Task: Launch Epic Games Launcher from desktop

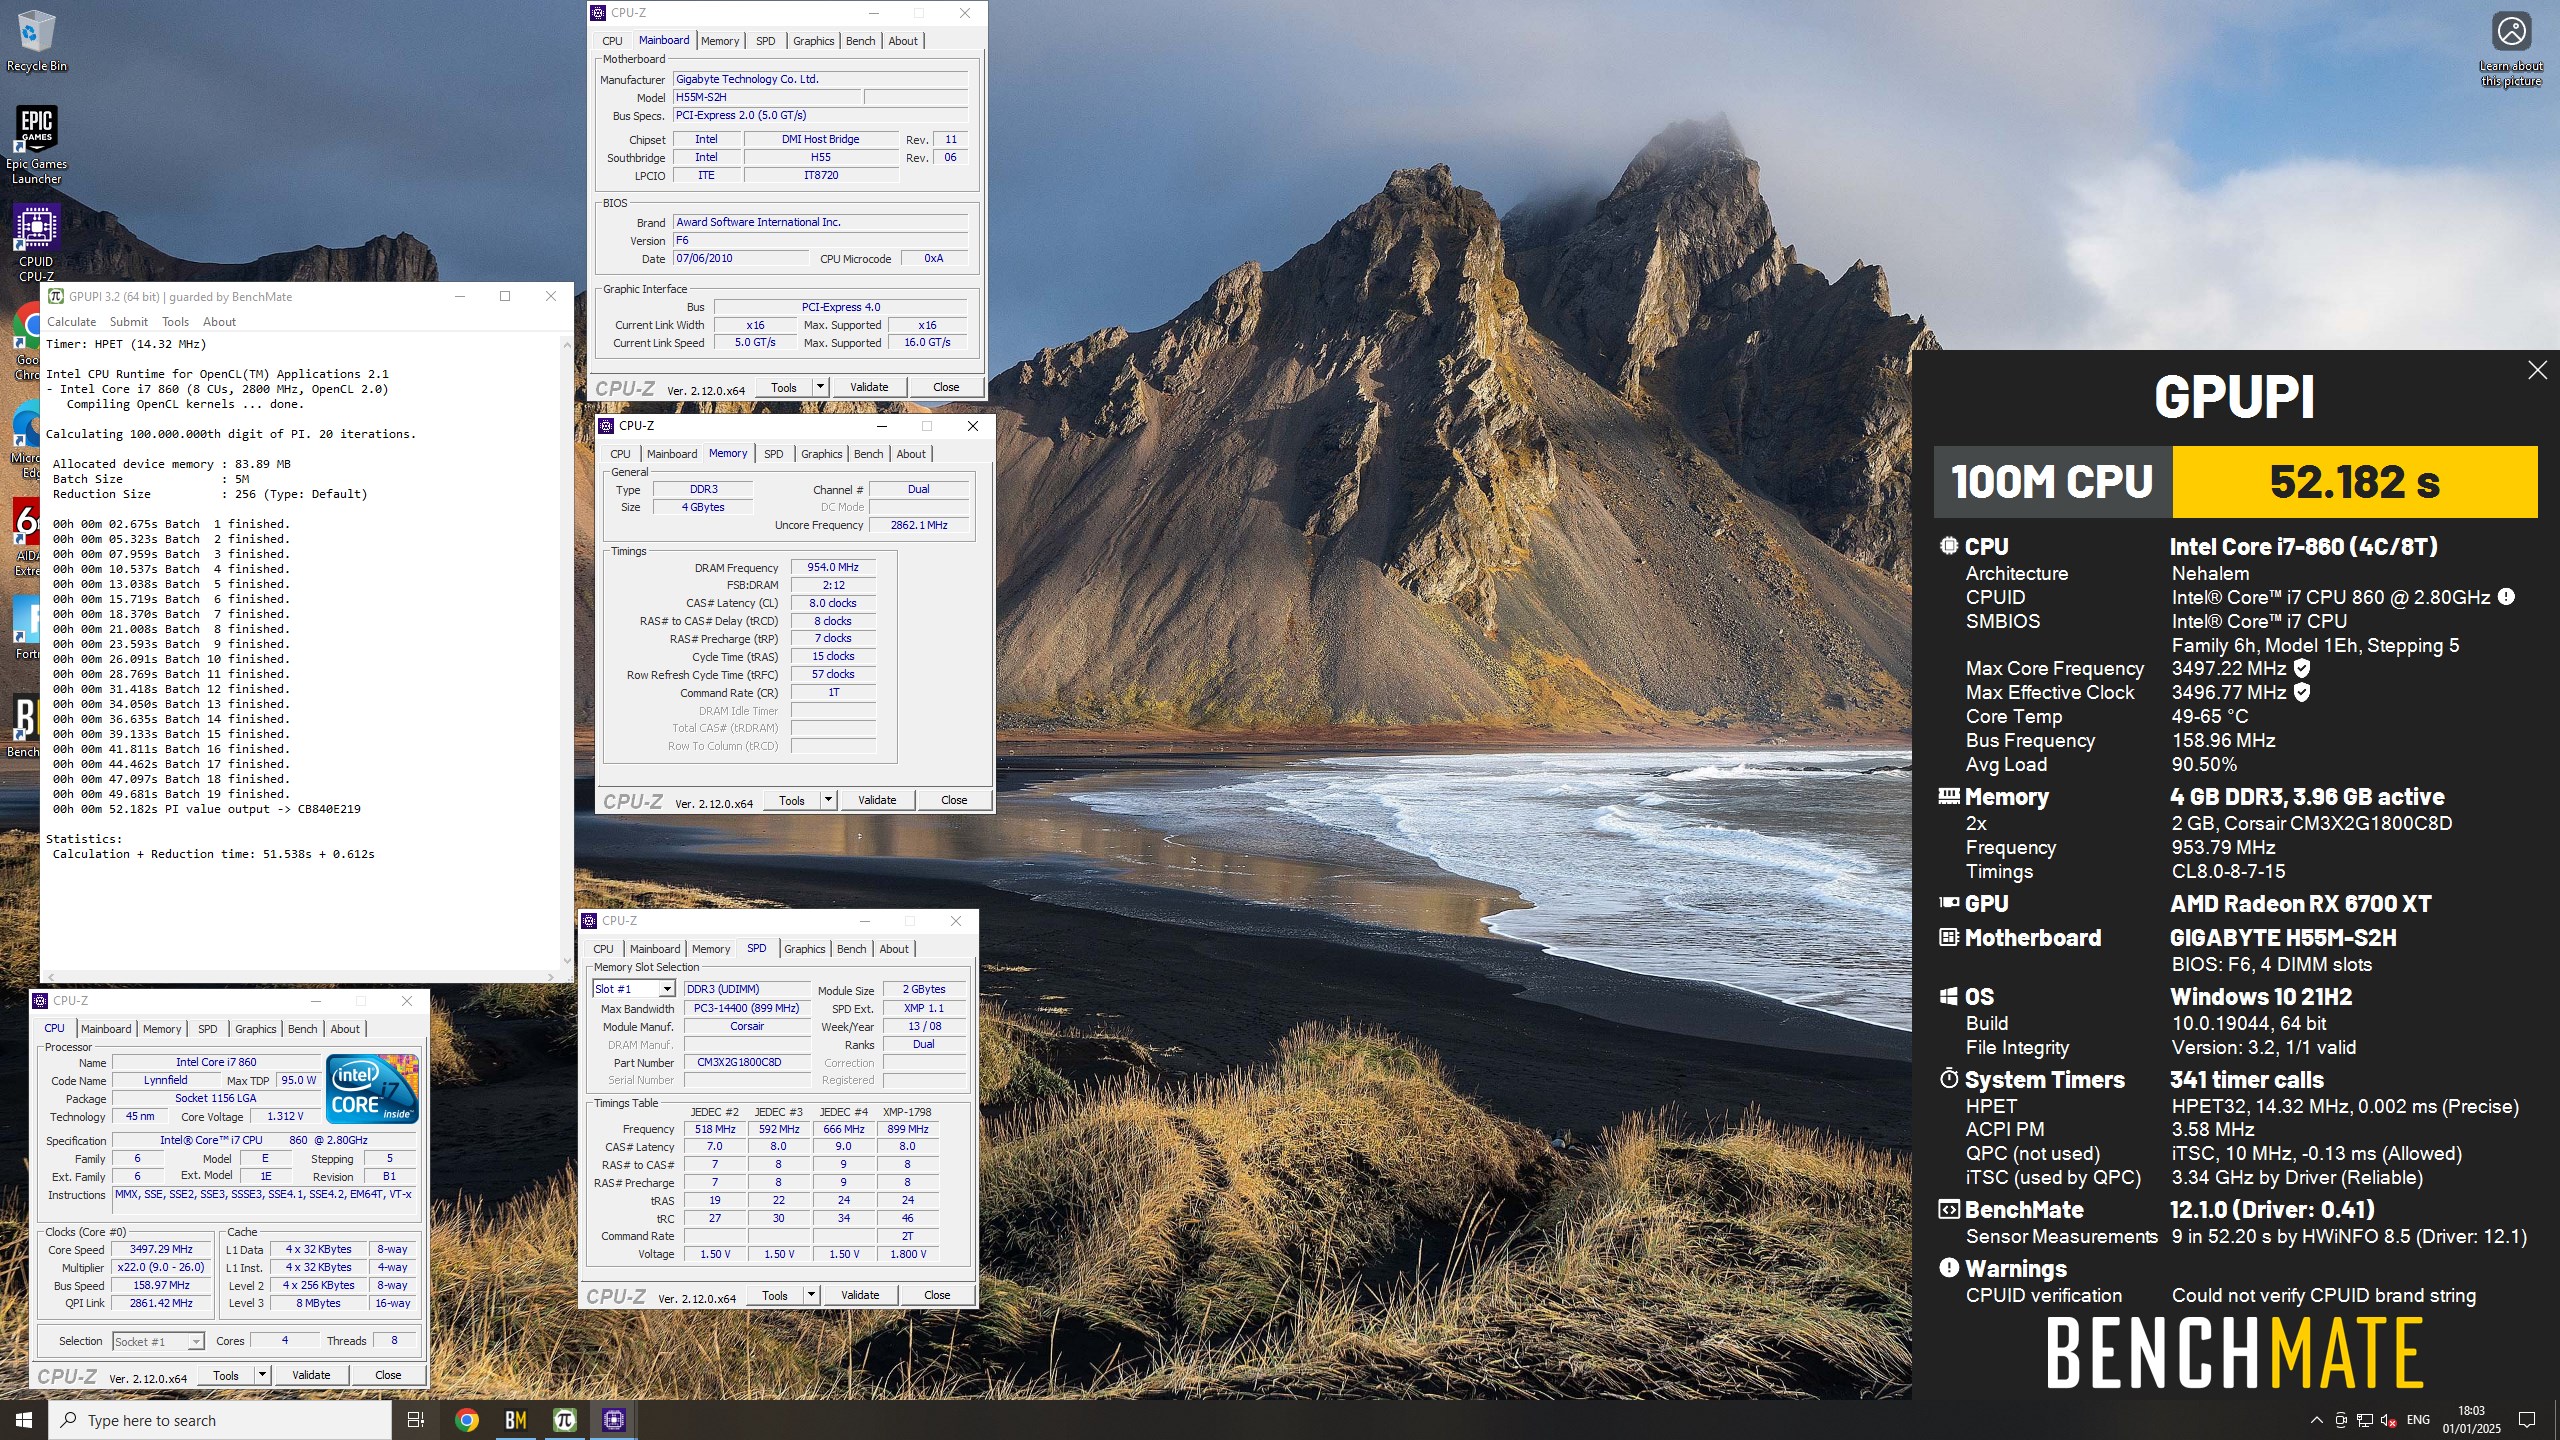Action: 36,145
